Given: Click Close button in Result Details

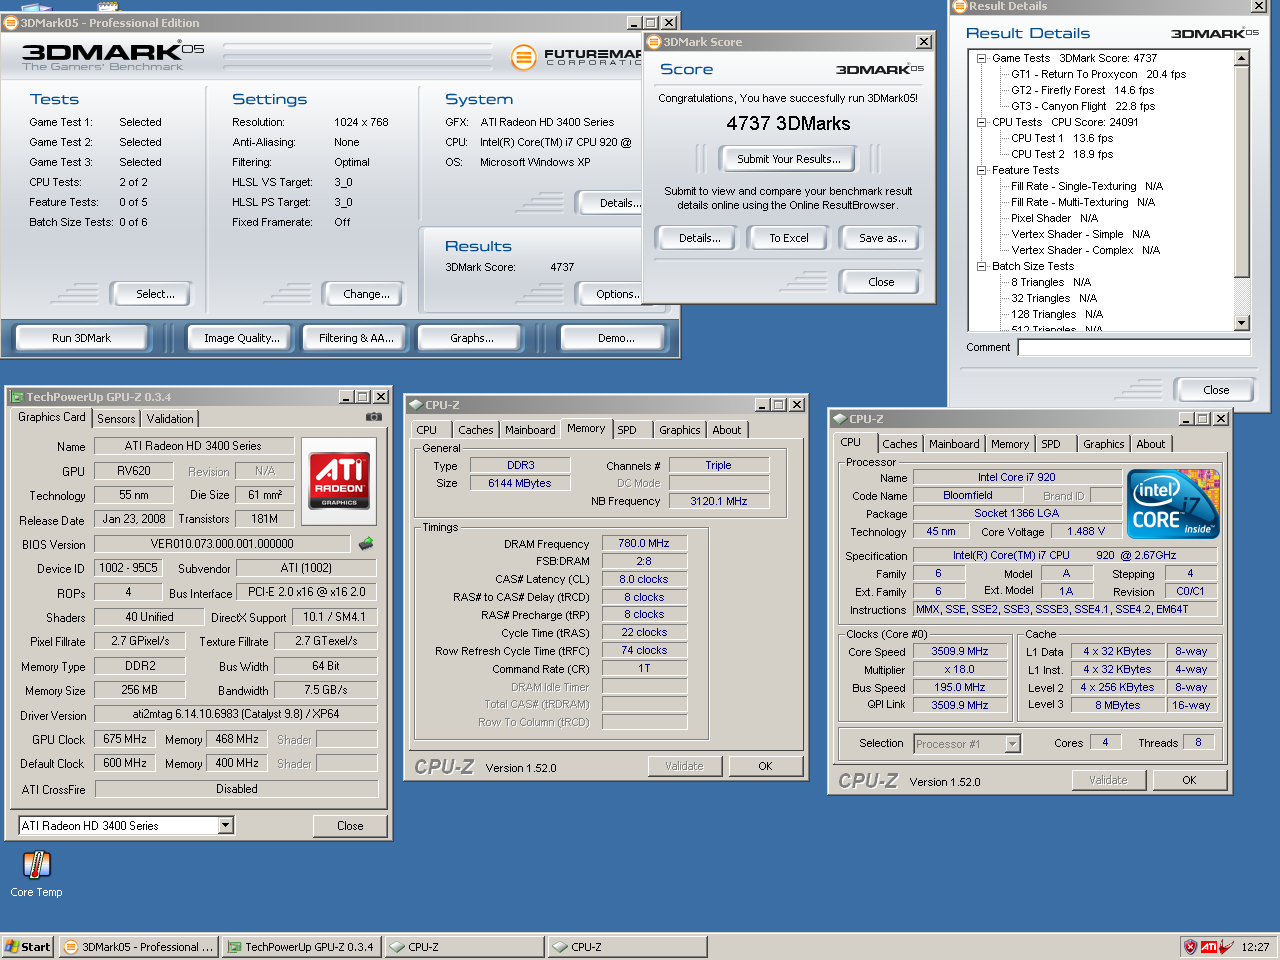Looking at the screenshot, I should [x=1216, y=390].
